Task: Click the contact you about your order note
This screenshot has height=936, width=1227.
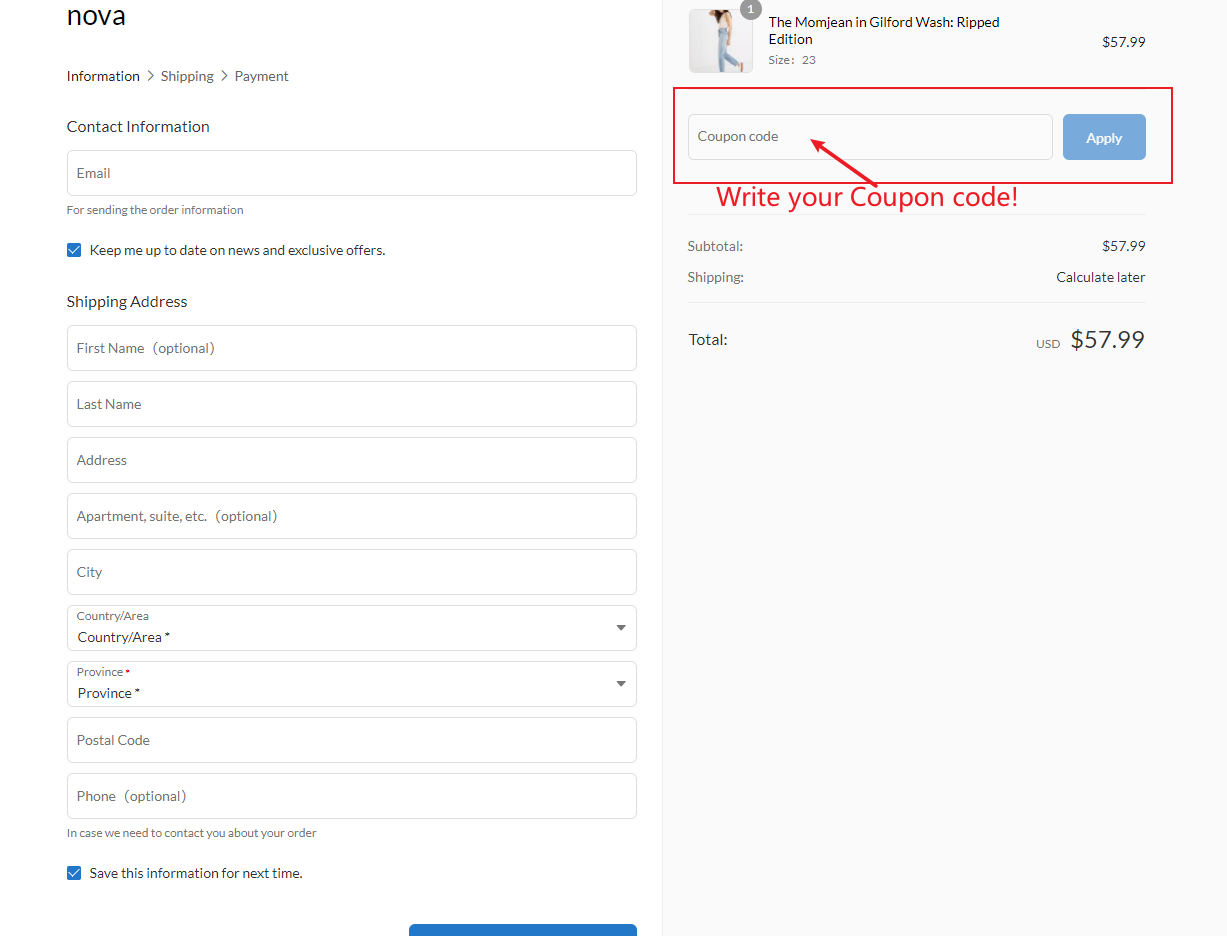Action: 192,833
